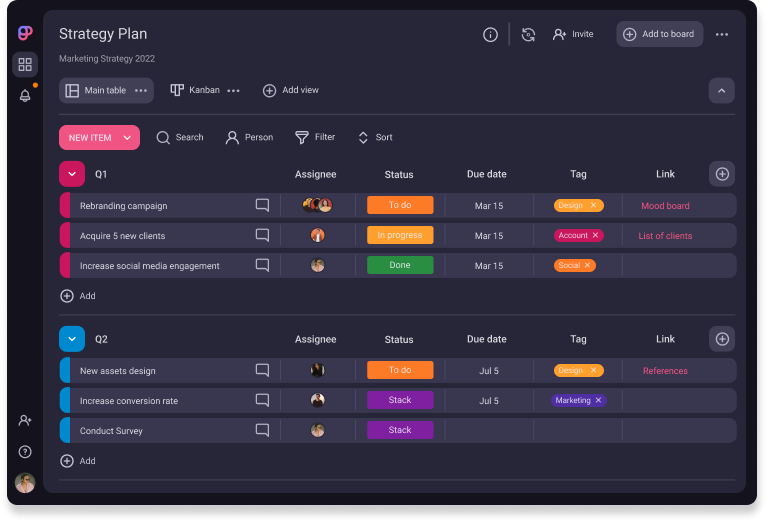Open the NEW ITEM dropdown arrow
This screenshot has width=768, height=523.
click(x=127, y=138)
